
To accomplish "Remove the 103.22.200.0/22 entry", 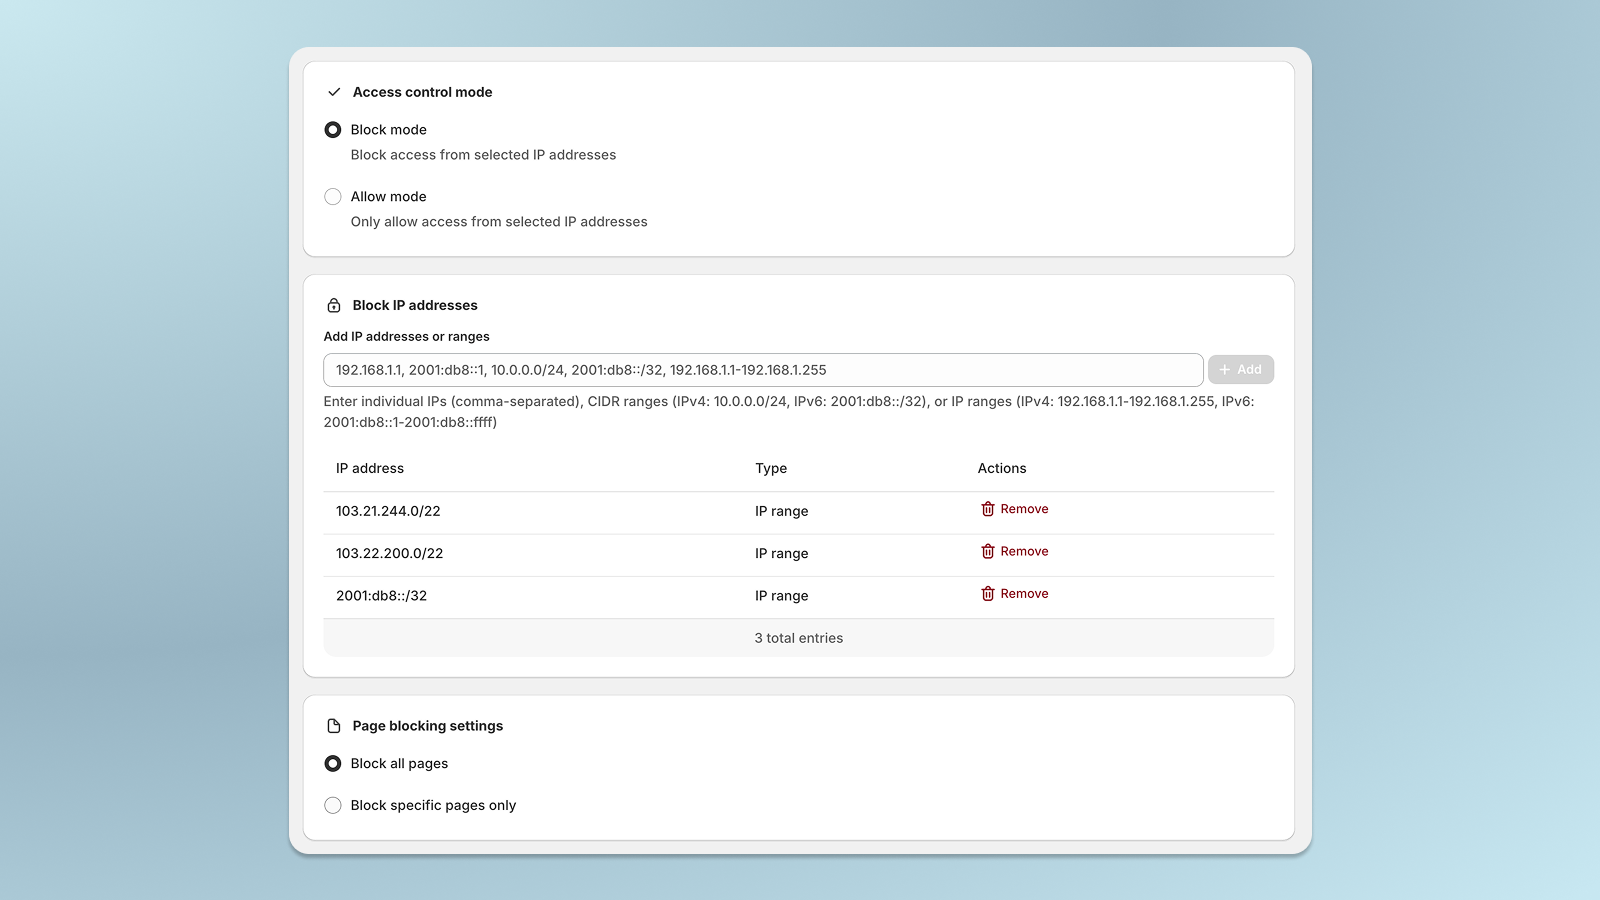I will coord(1014,552).
